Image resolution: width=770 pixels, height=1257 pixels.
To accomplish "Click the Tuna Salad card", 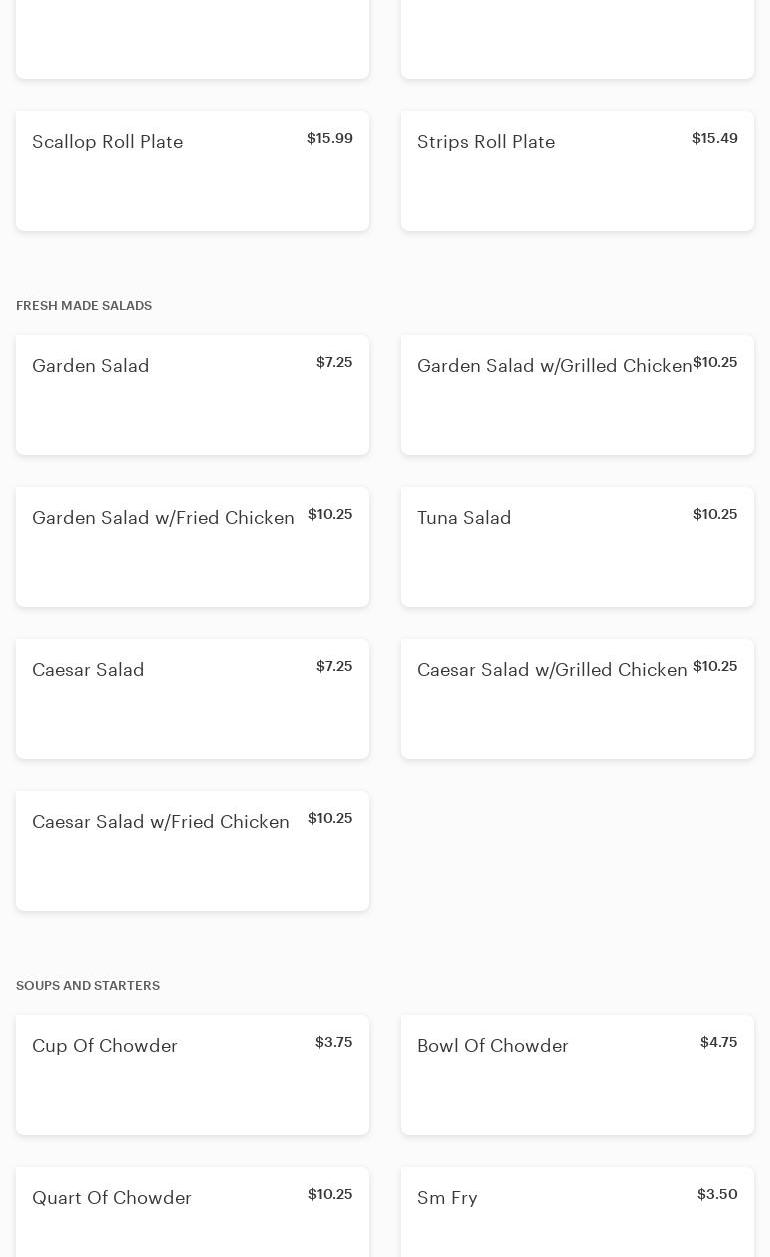I will tap(577, 547).
